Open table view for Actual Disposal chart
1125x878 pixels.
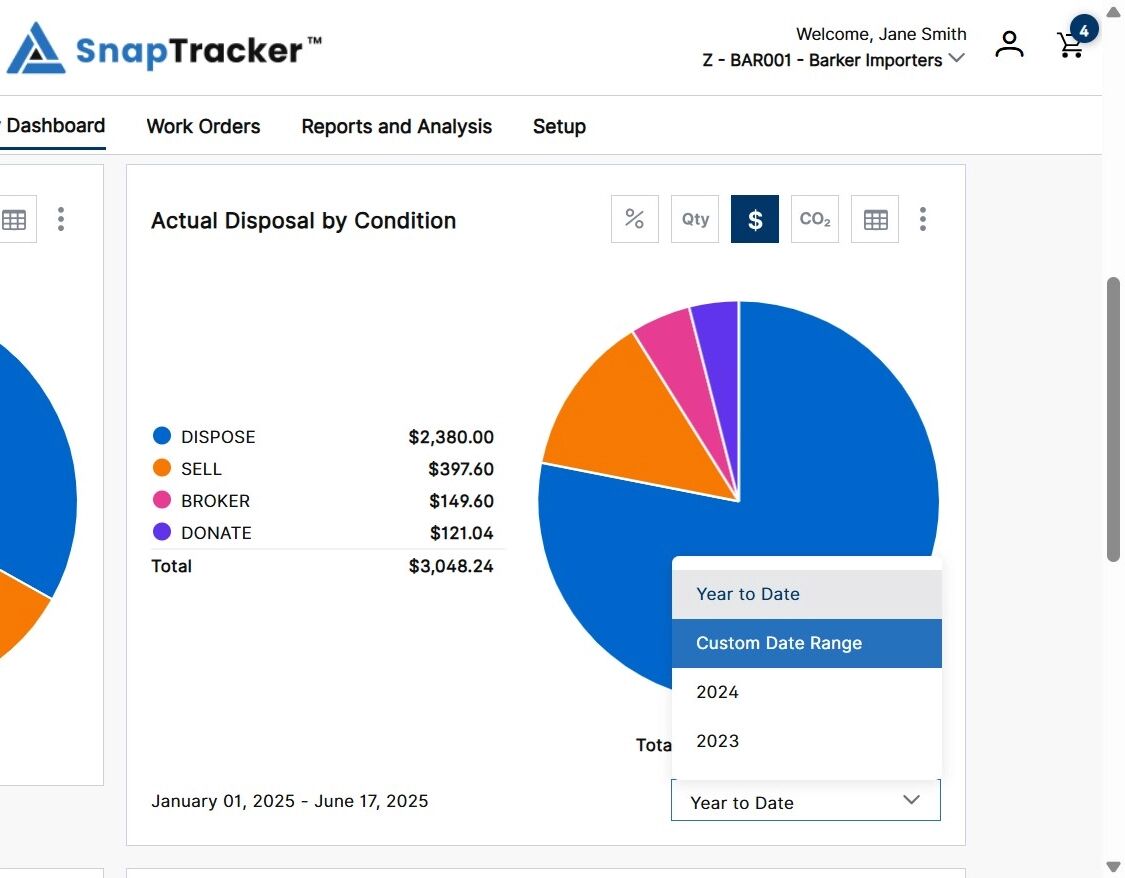(875, 219)
